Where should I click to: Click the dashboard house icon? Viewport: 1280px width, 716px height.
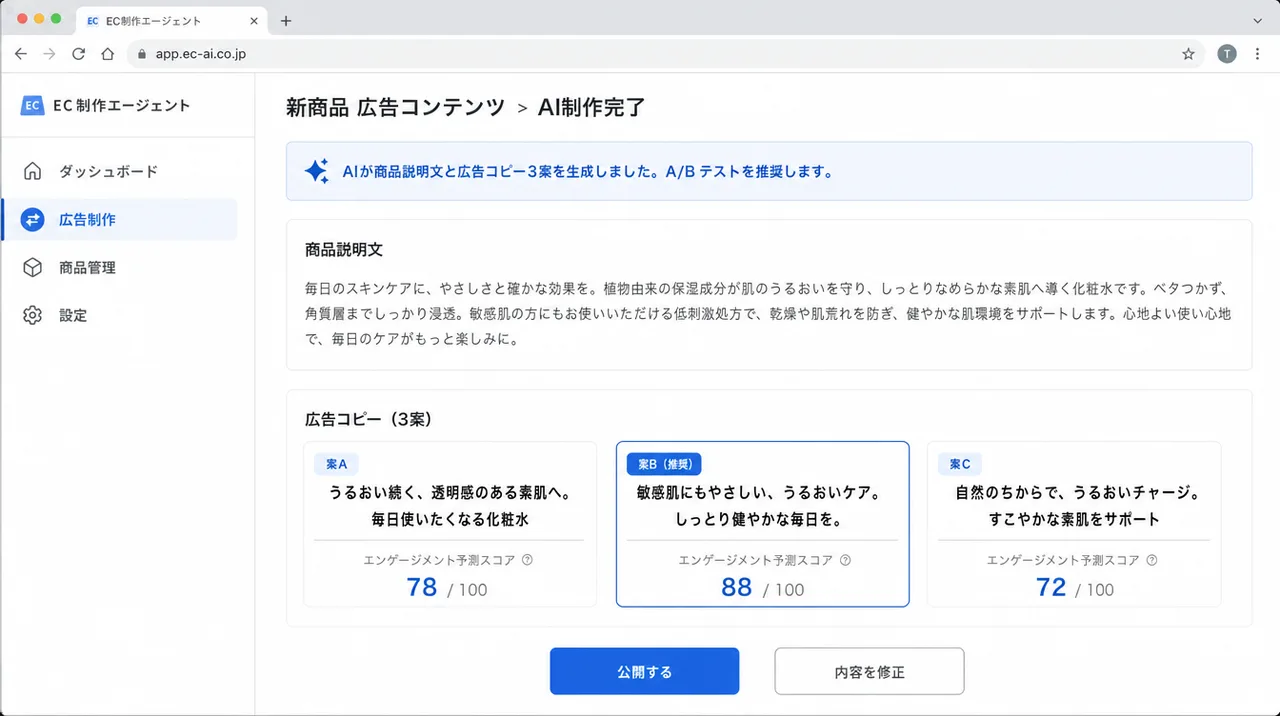click(x=32, y=171)
